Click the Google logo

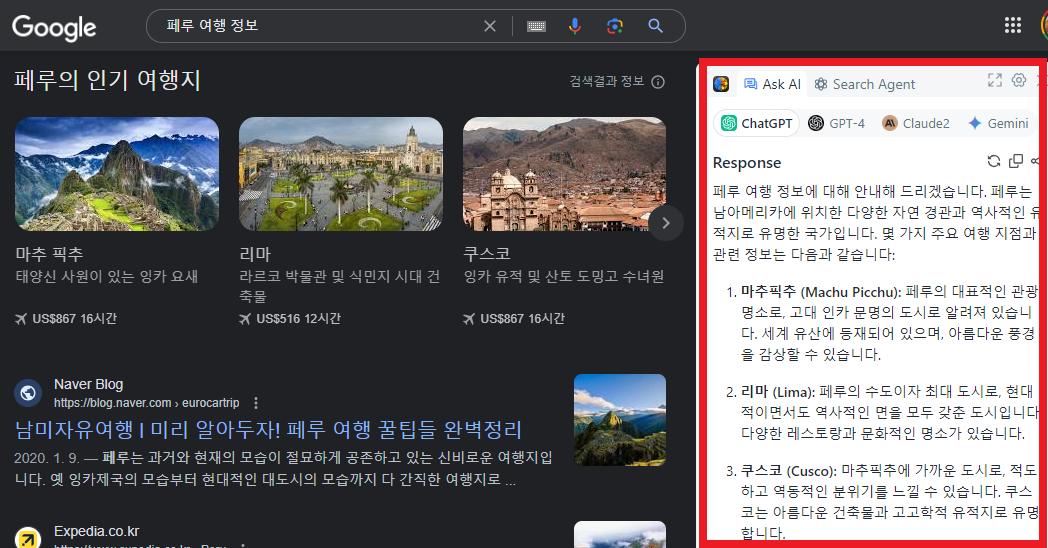tap(54, 27)
